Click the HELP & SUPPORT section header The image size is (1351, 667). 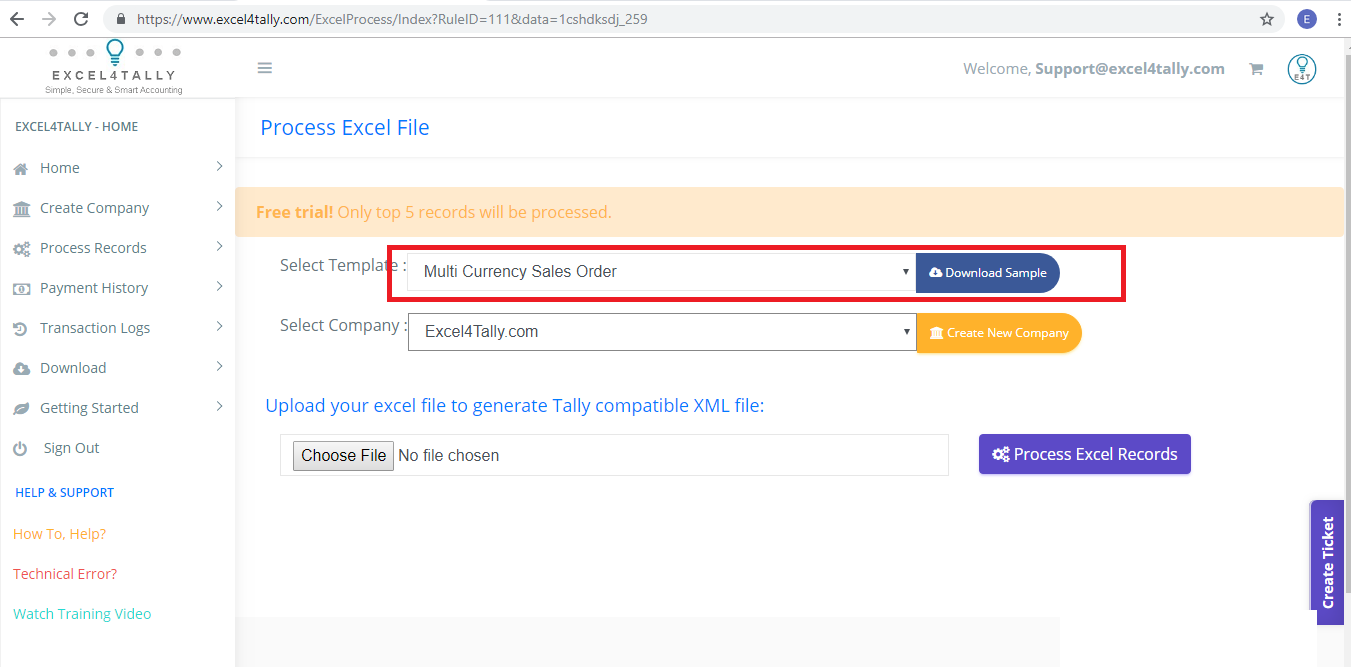tap(65, 493)
